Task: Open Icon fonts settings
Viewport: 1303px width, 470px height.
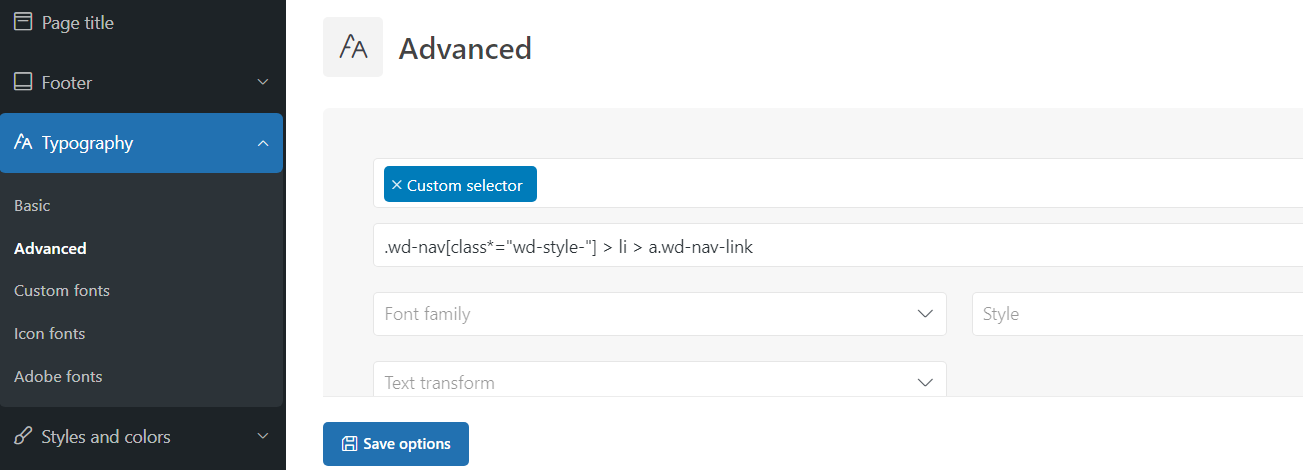Action: 50,333
